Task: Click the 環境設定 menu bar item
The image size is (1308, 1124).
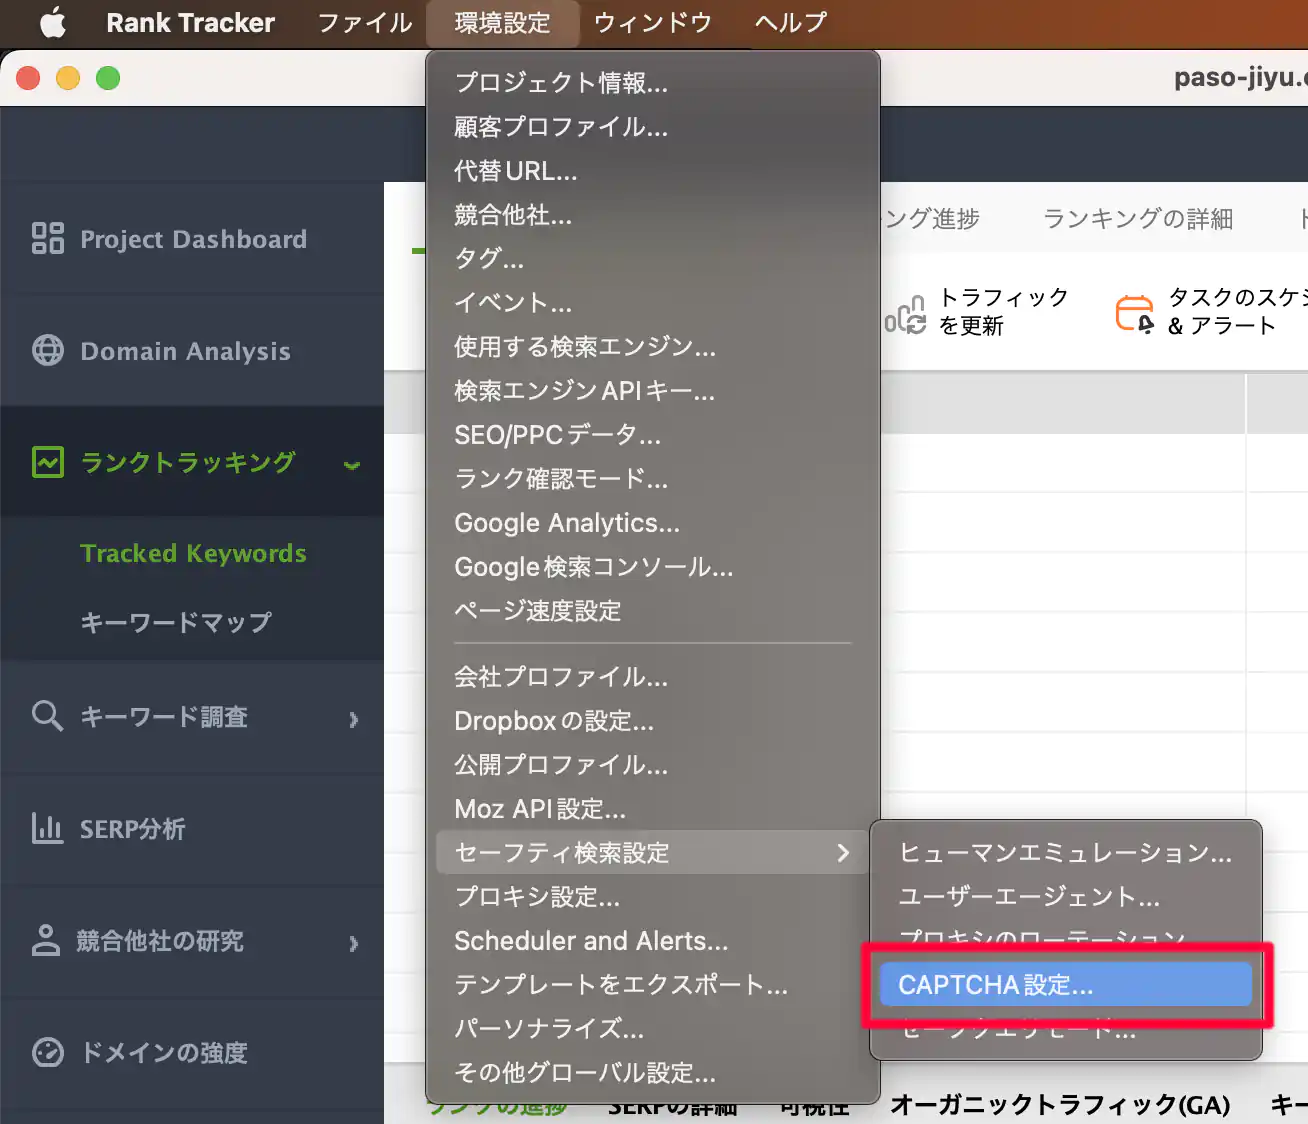Action: tap(503, 22)
